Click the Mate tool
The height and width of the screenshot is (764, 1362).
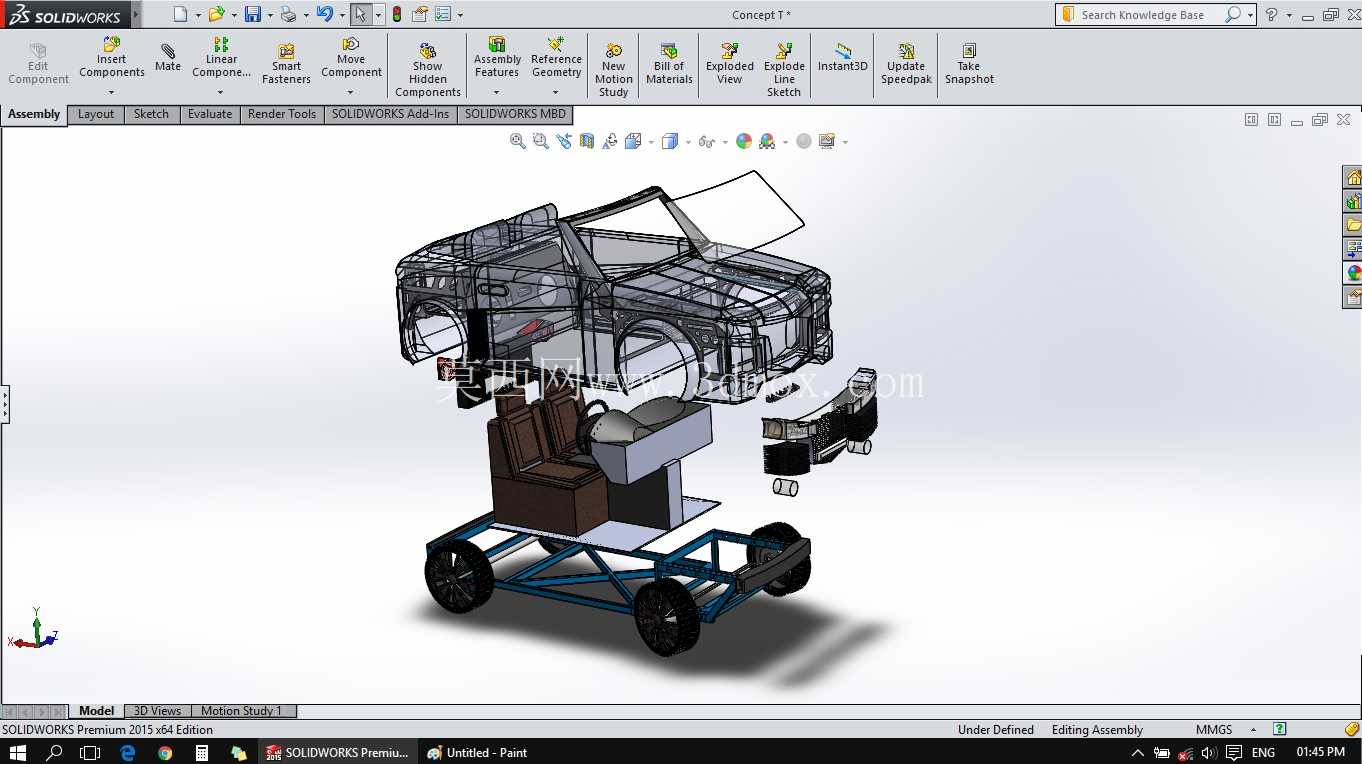click(167, 58)
